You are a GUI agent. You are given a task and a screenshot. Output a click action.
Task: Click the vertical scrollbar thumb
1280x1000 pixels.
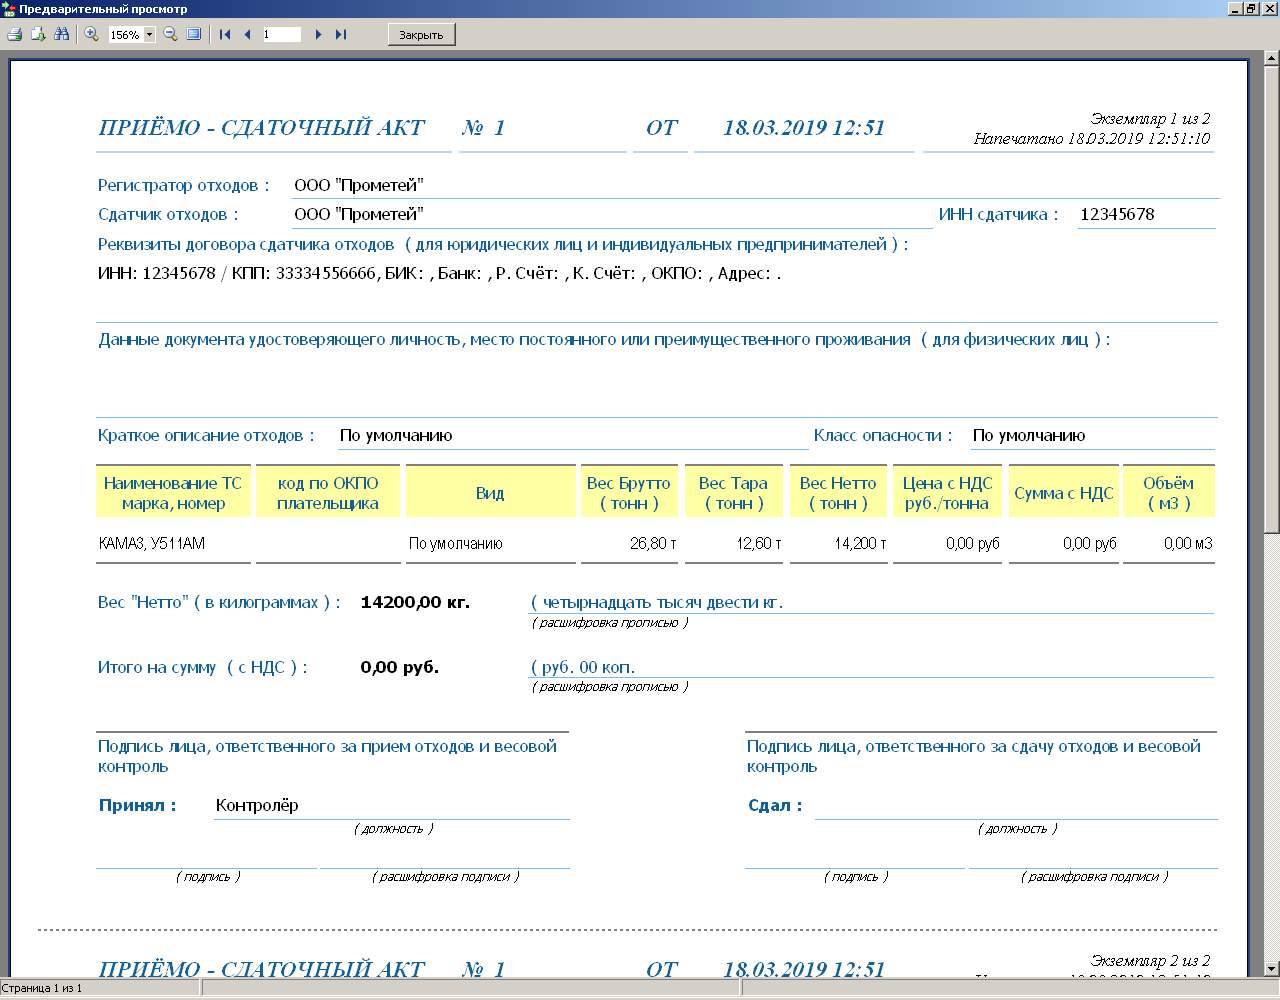pyautogui.click(x=1271, y=300)
